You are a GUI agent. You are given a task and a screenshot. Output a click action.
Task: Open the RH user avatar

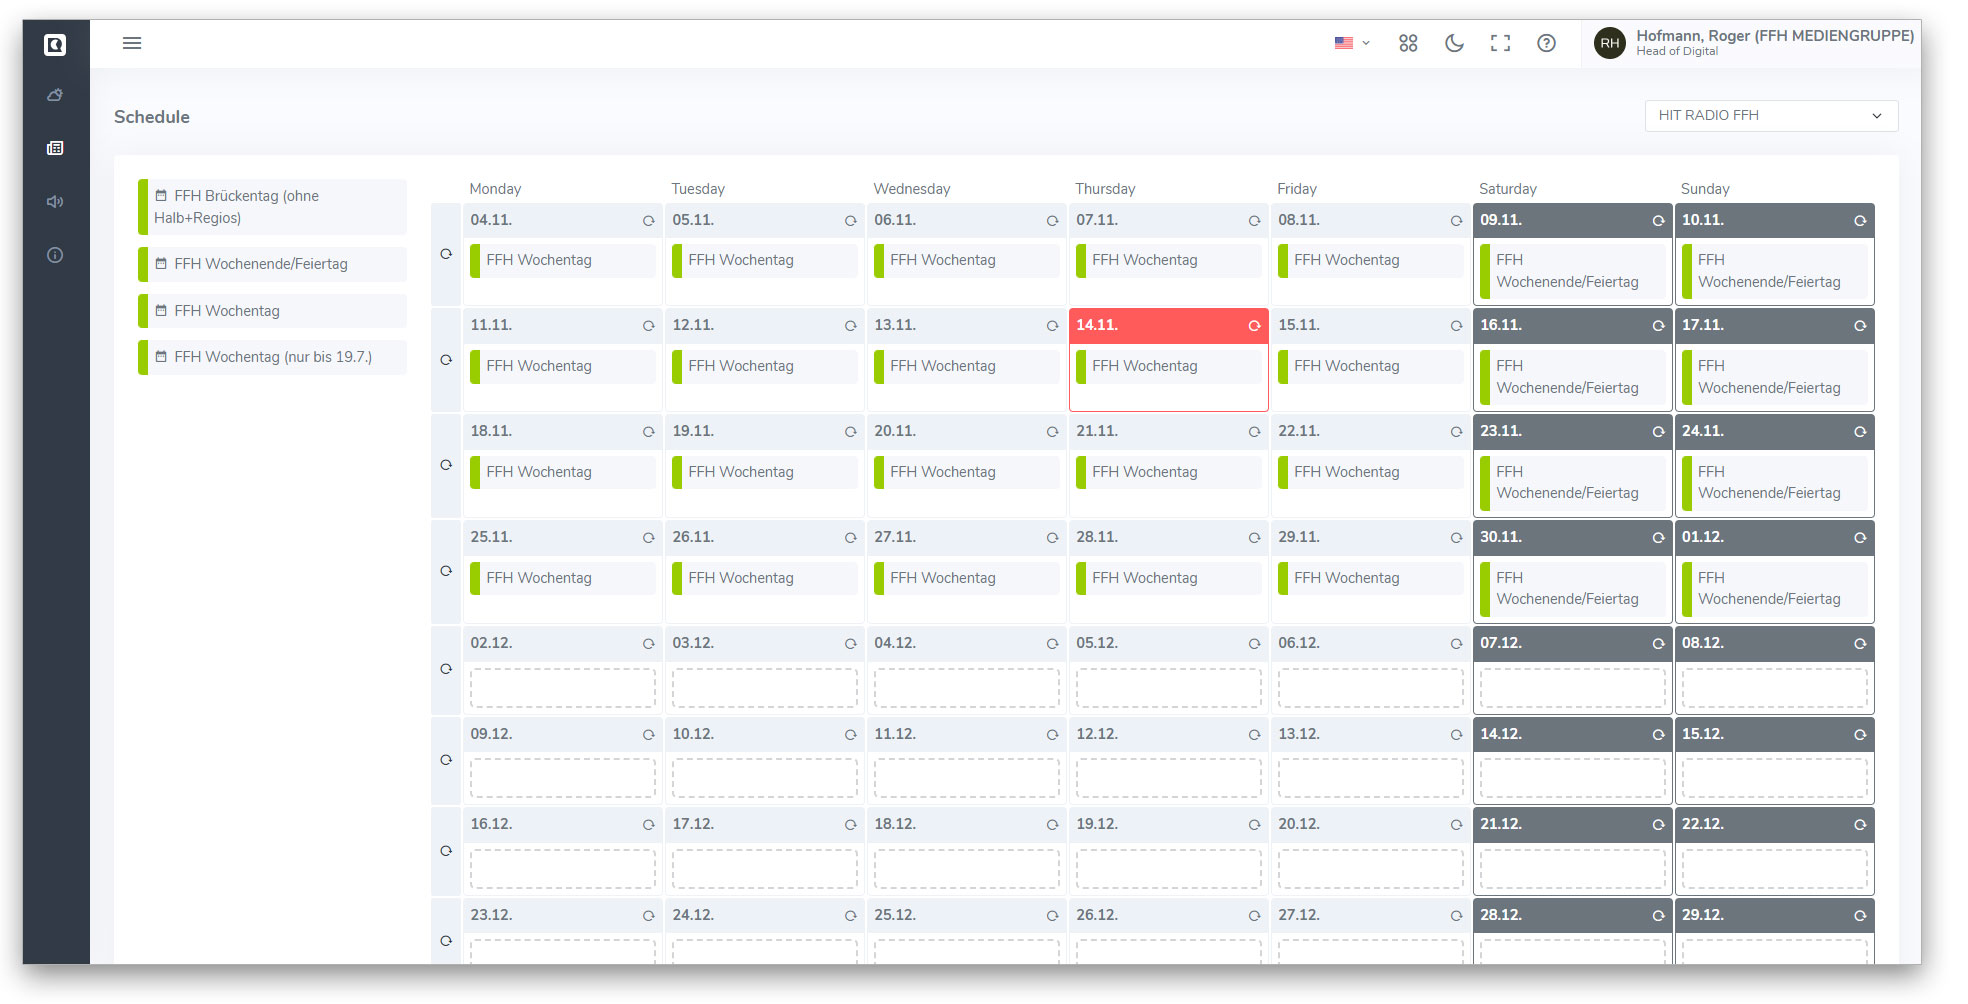1610,43
